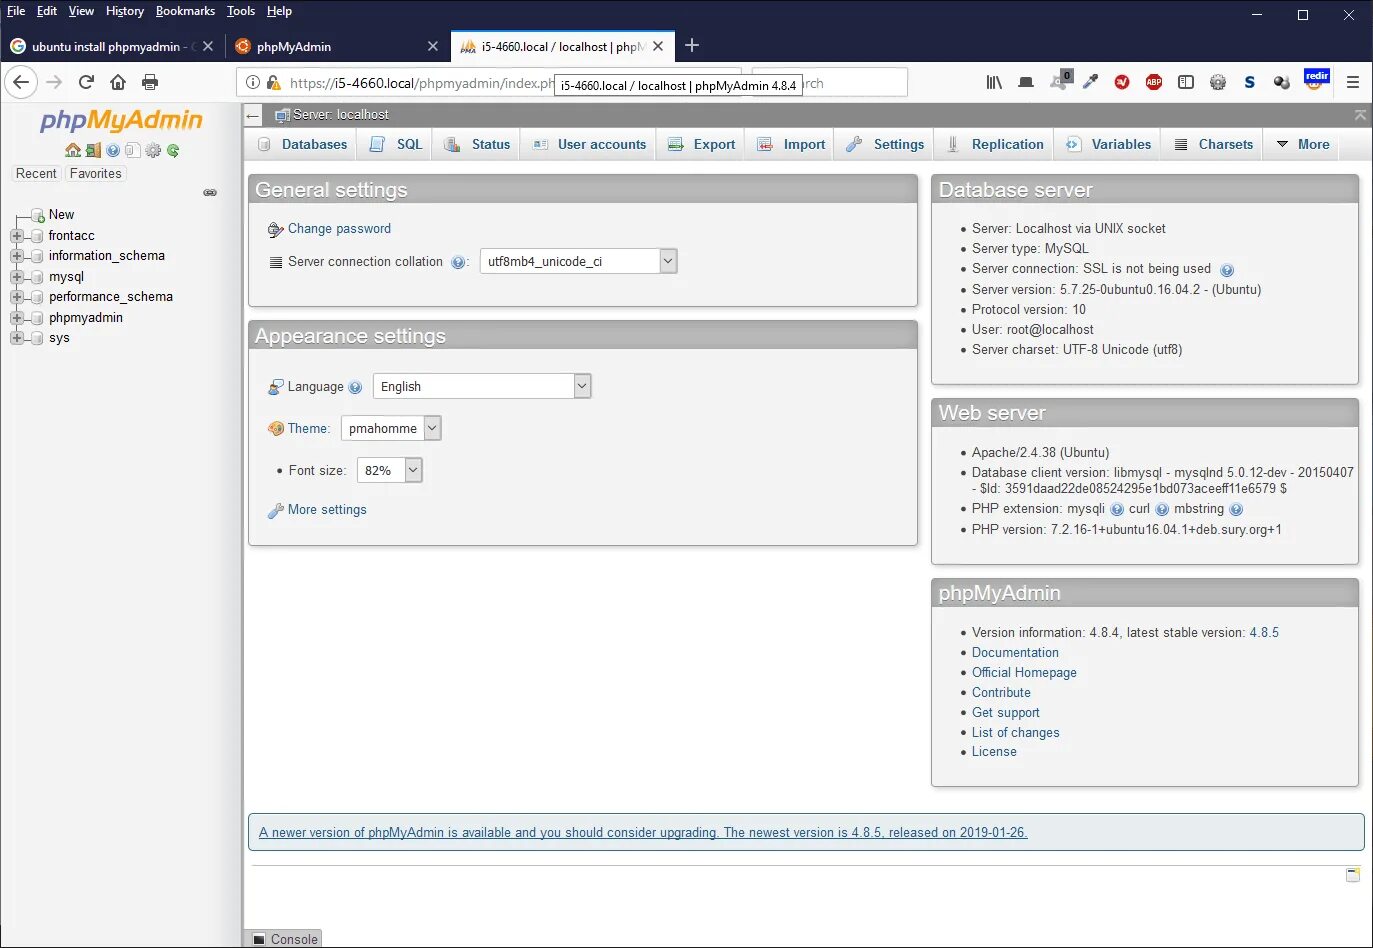Screen dimensions: 1373x948
Task: Open the Status tab
Action: [477, 144]
